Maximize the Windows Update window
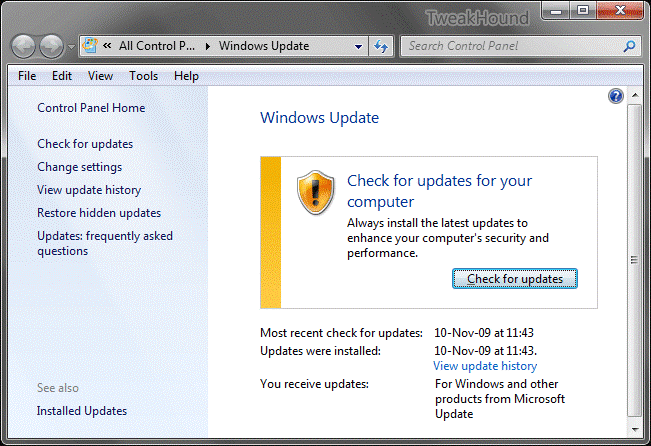Viewport: 651px width, 446px height. (583, 10)
